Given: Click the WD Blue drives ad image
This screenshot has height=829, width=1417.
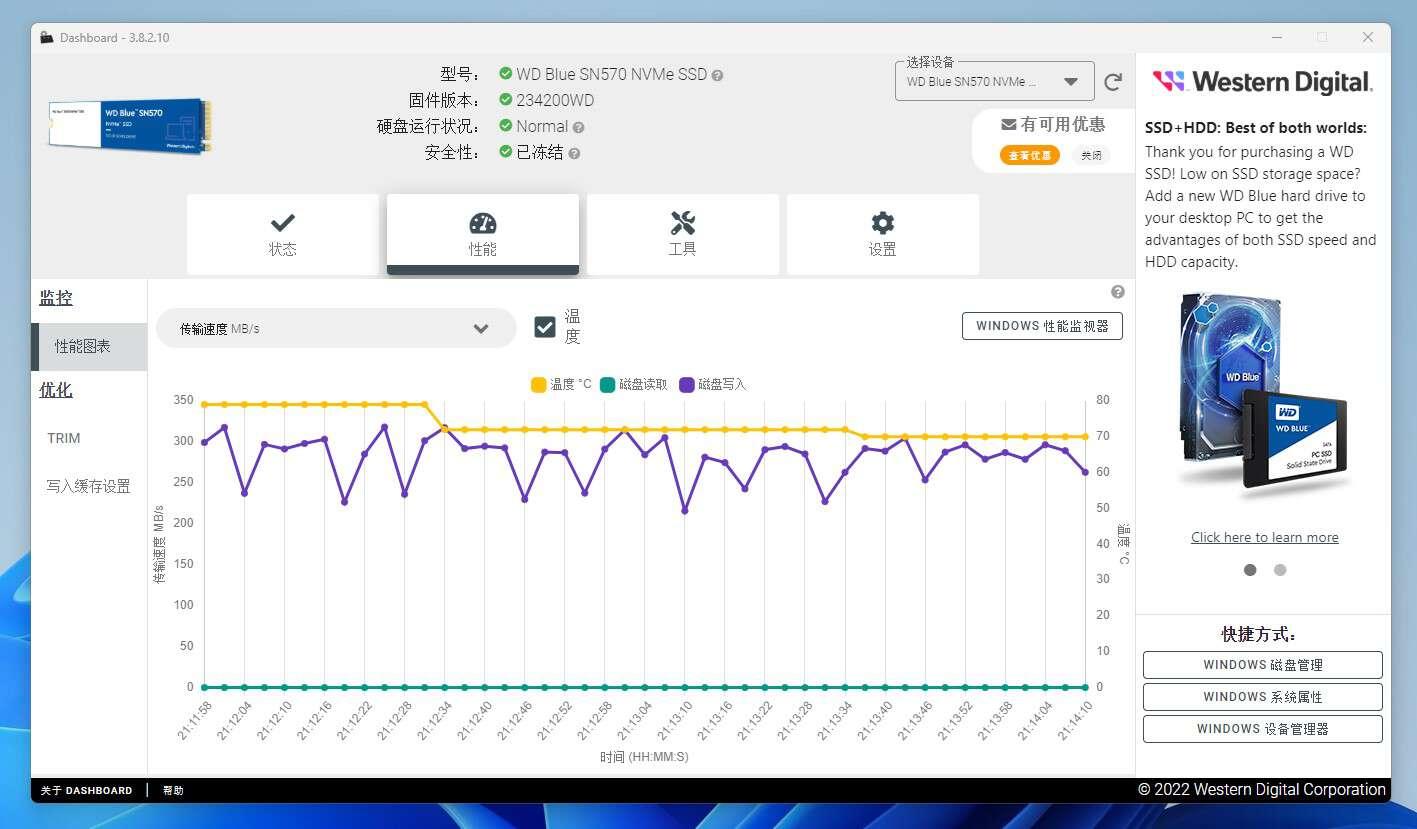Looking at the screenshot, I should pyautogui.click(x=1264, y=394).
